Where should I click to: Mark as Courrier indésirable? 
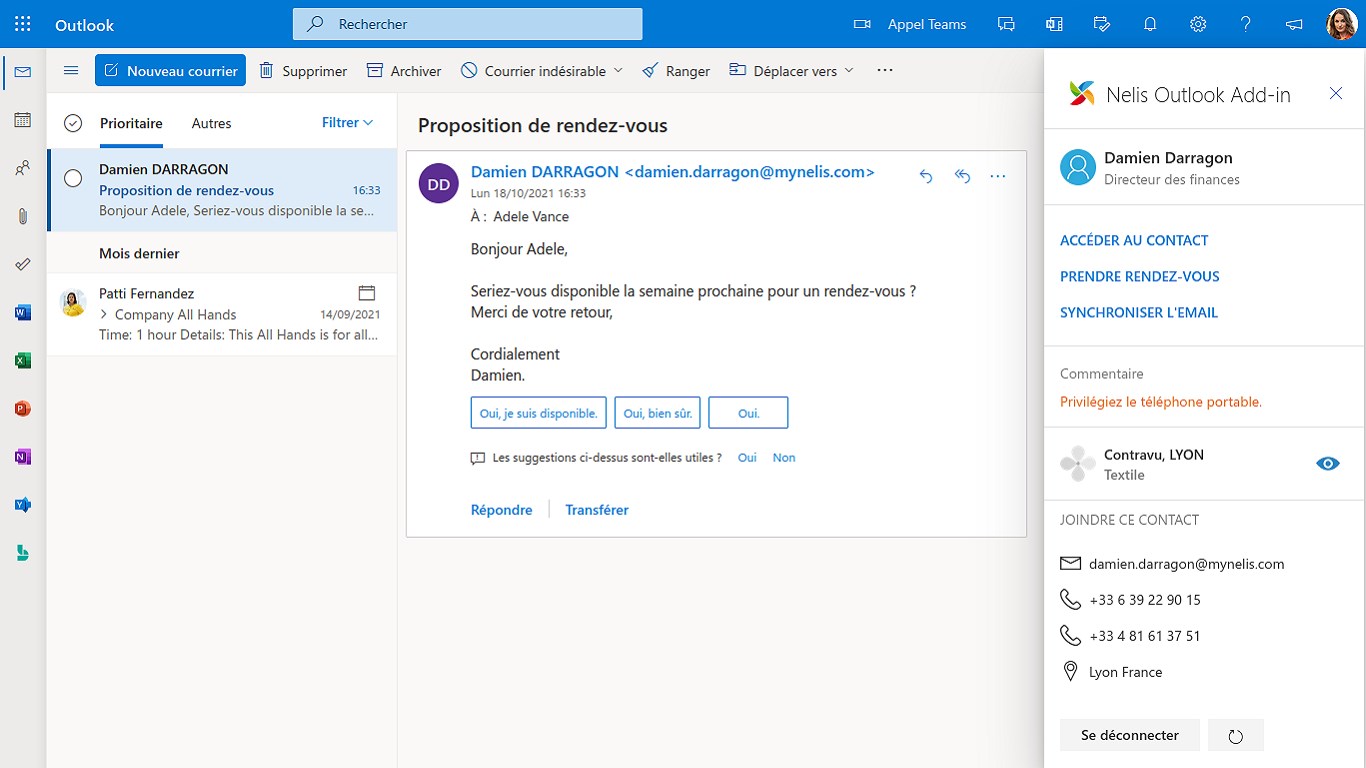click(x=533, y=70)
